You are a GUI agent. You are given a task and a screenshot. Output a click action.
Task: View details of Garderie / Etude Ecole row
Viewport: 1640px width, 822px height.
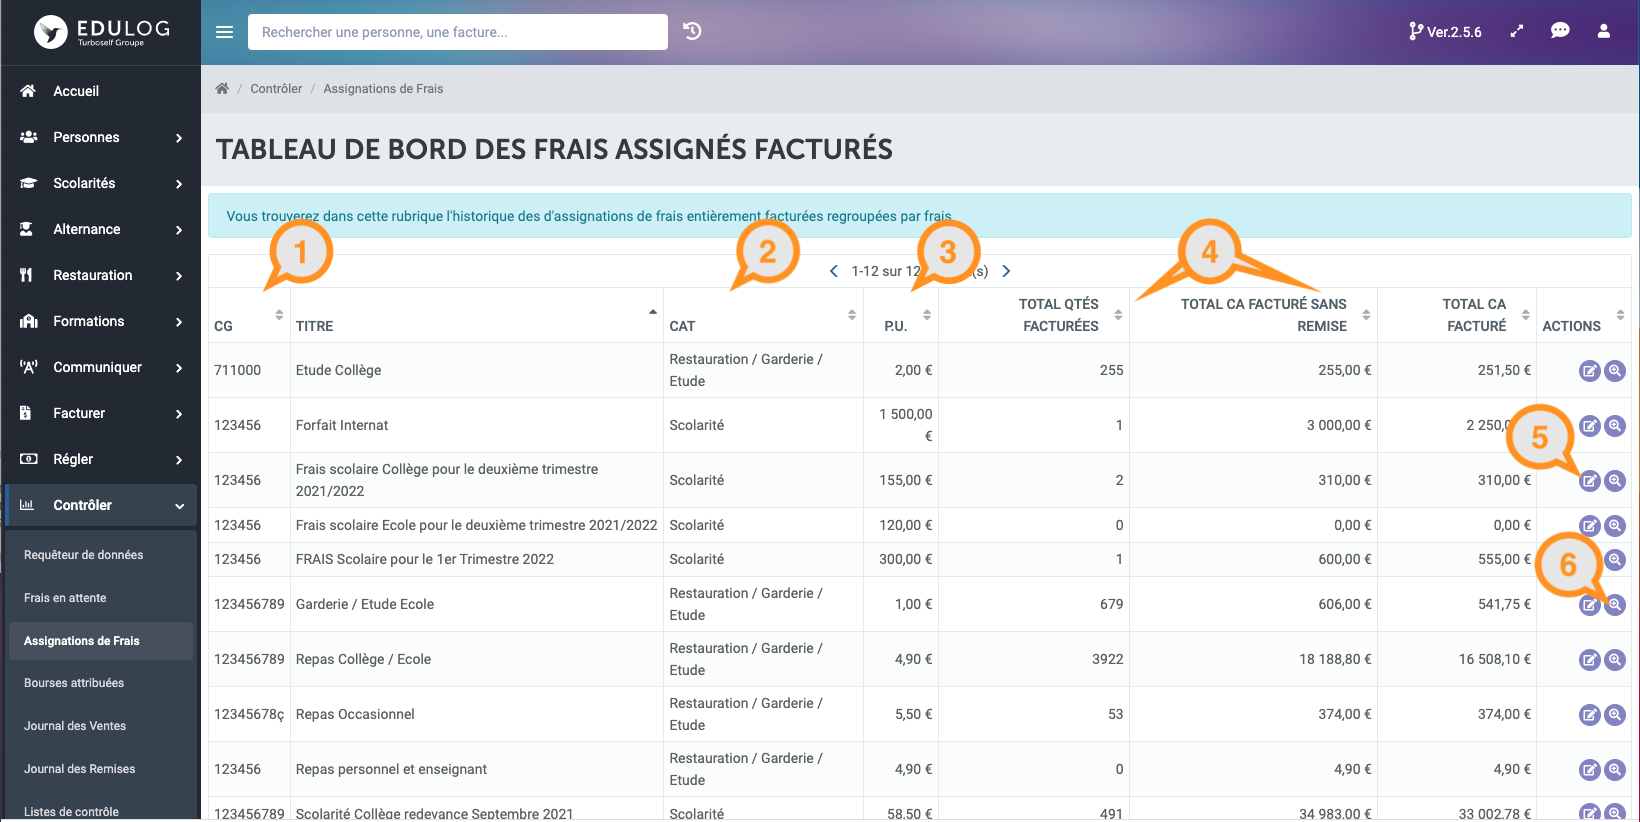pyautogui.click(x=1615, y=605)
